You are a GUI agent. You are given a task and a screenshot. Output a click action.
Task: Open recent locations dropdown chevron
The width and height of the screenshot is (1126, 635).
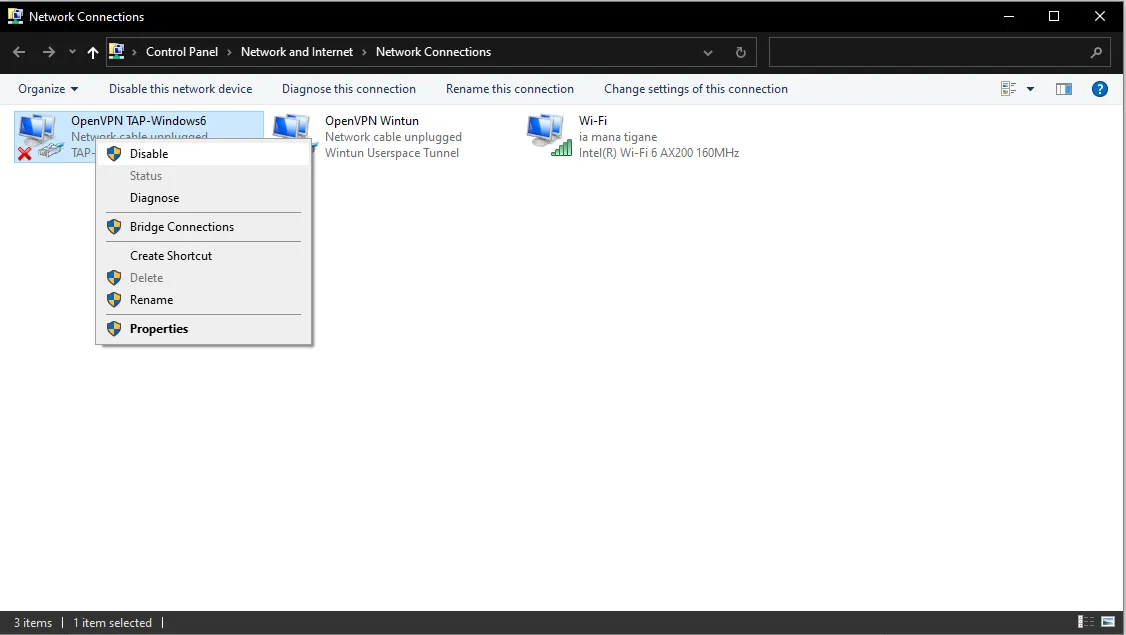pos(72,52)
